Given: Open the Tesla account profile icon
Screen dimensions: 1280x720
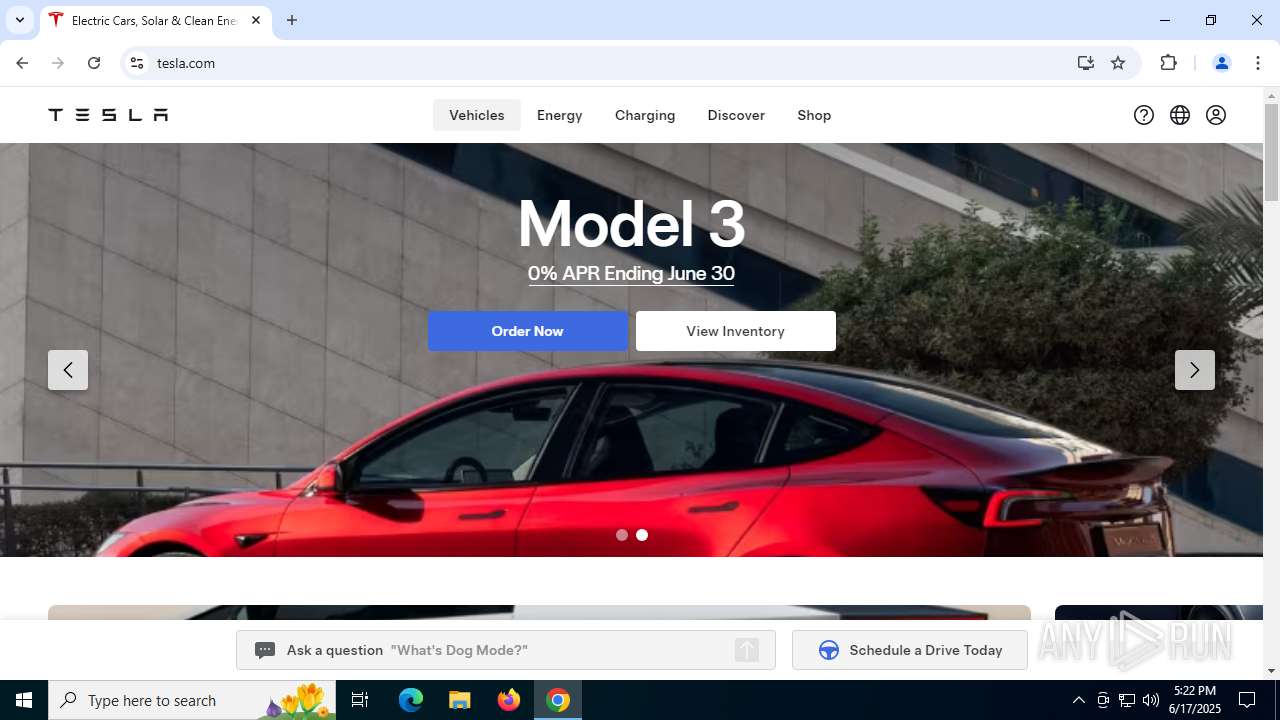Looking at the screenshot, I should (1216, 115).
